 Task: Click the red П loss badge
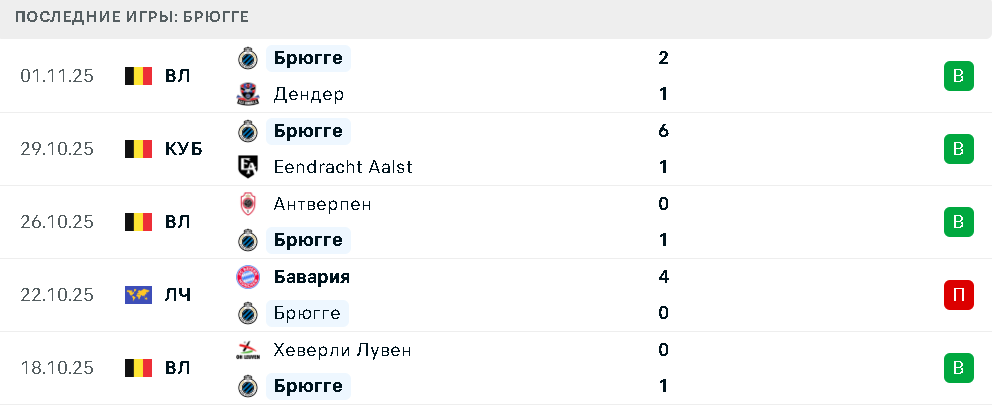(957, 295)
